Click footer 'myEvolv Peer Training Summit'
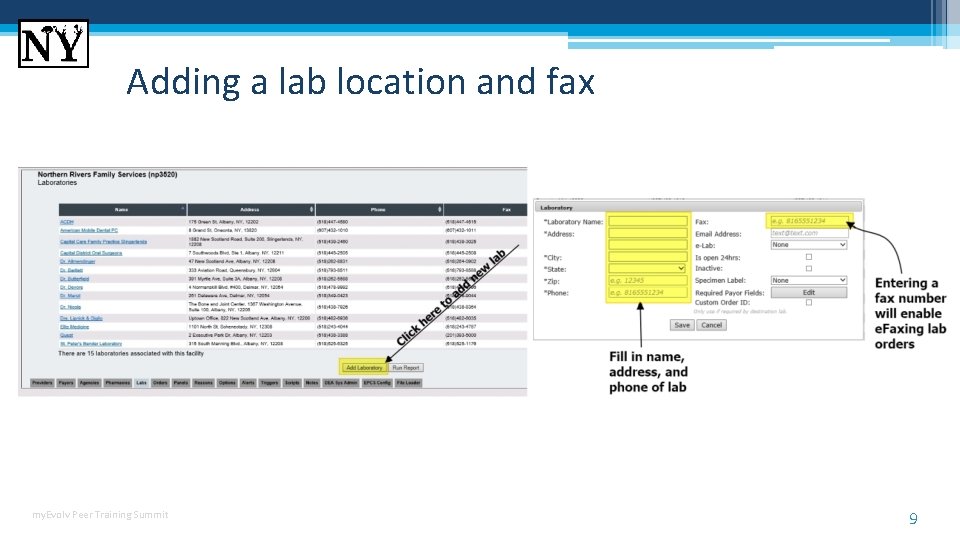 point(100,515)
